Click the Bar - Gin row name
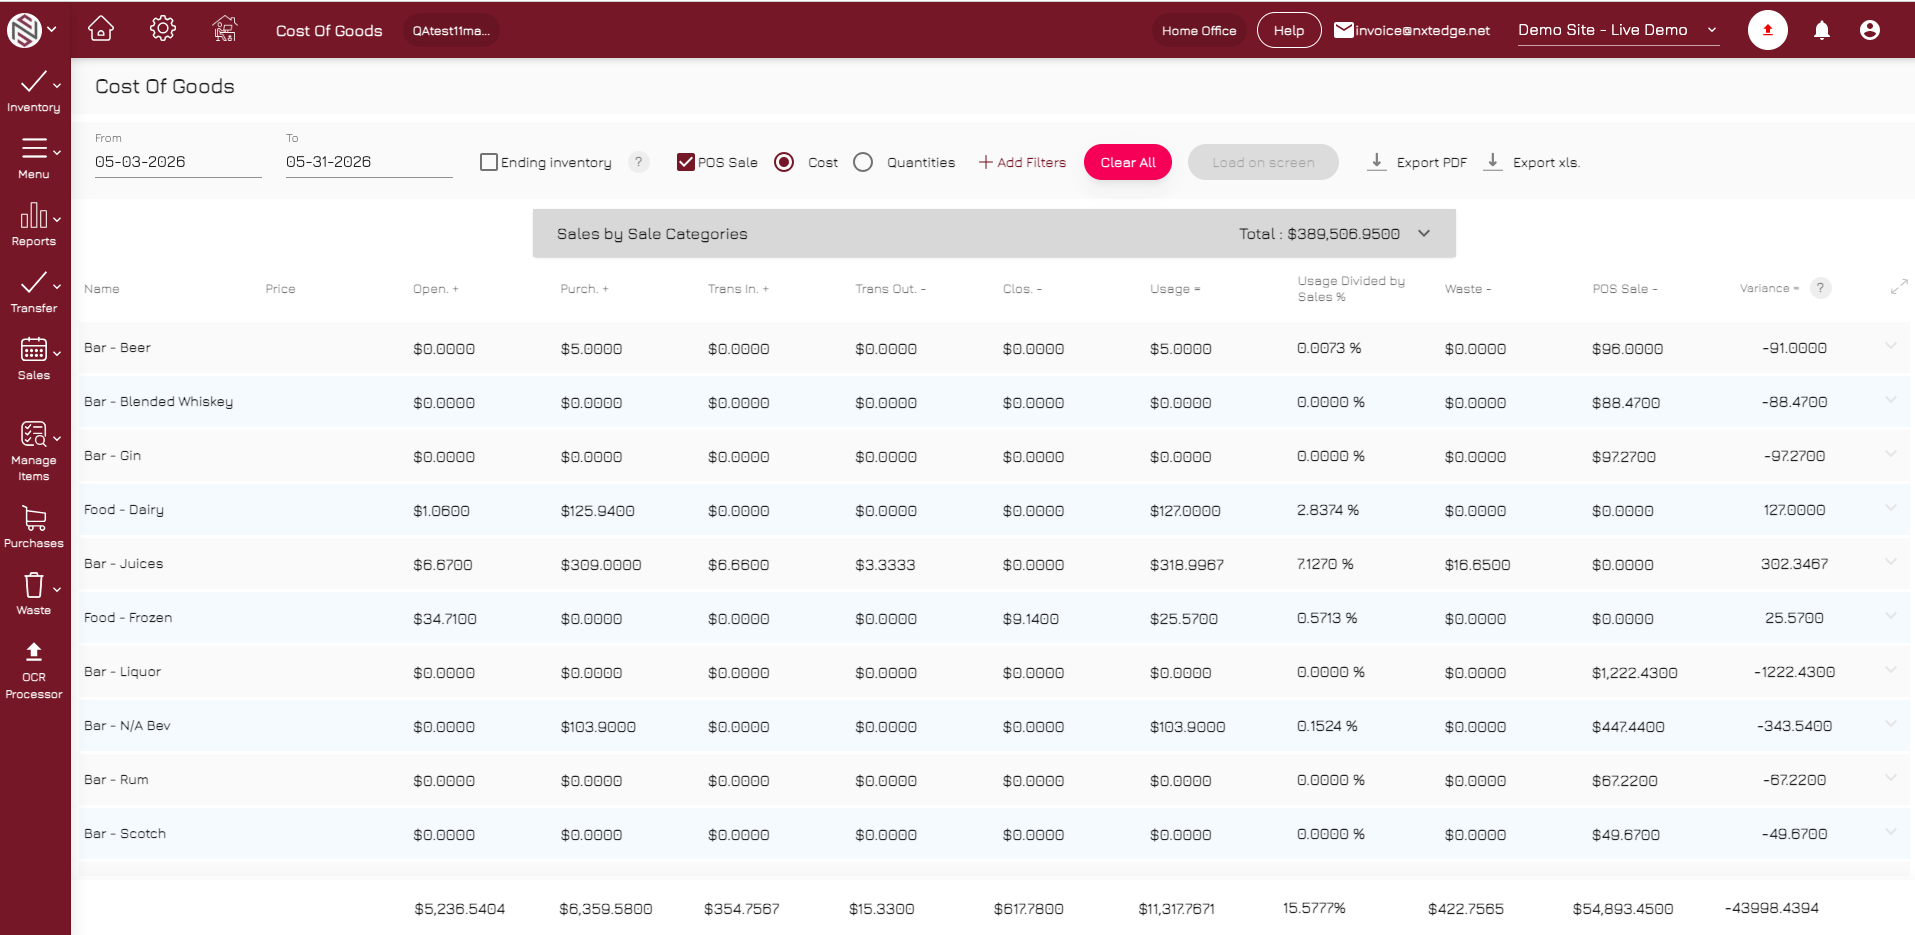This screenshot has height=935, width=1915. coord(112,456)
